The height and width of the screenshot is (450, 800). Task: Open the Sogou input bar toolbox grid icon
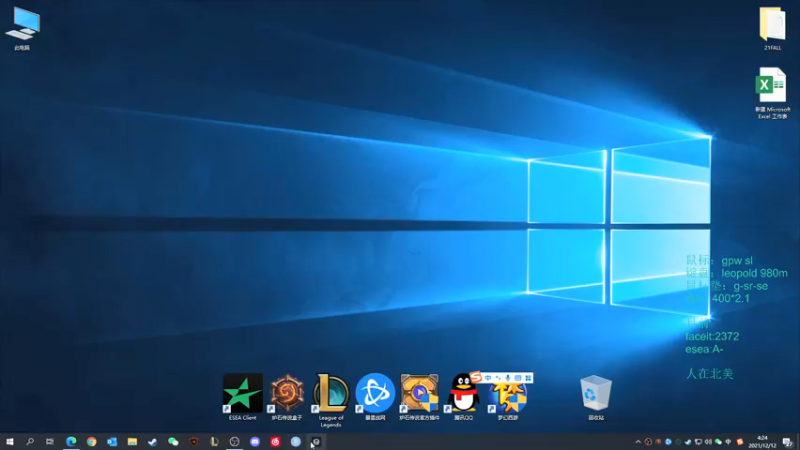[x=528, y=378]
